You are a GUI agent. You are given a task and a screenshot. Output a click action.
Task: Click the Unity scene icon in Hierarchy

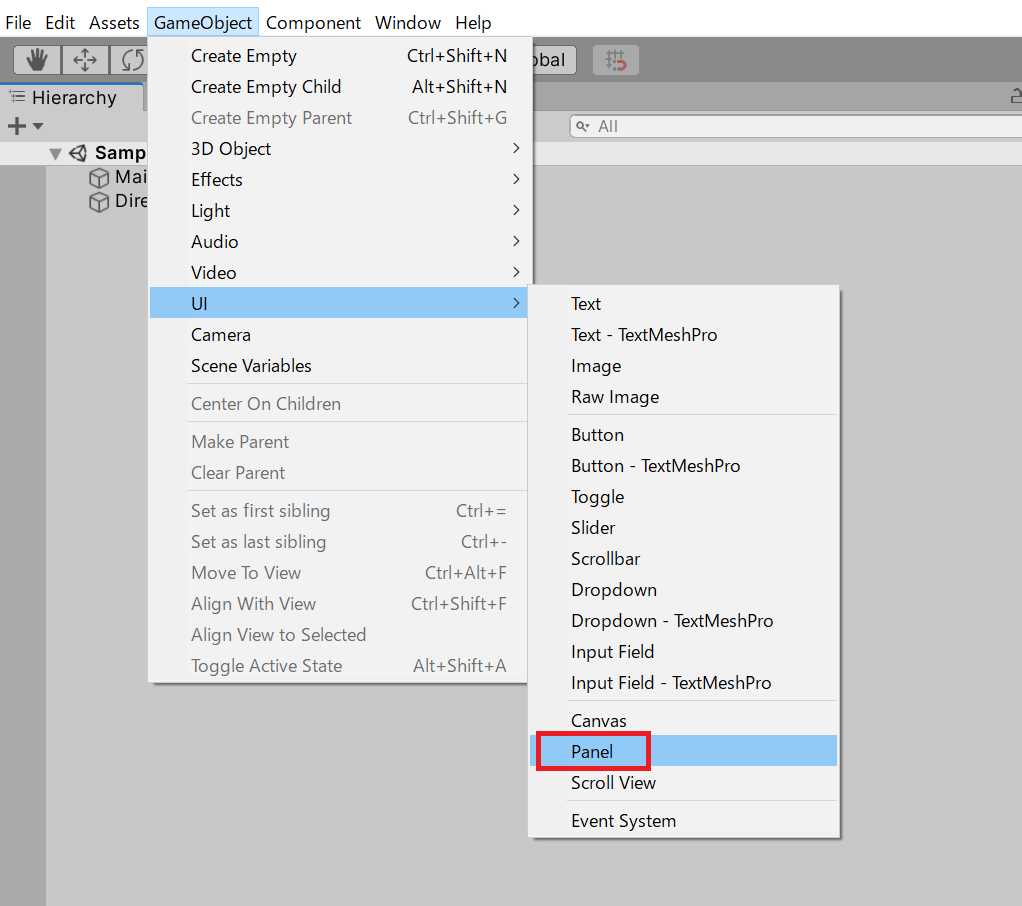(78, 153)
